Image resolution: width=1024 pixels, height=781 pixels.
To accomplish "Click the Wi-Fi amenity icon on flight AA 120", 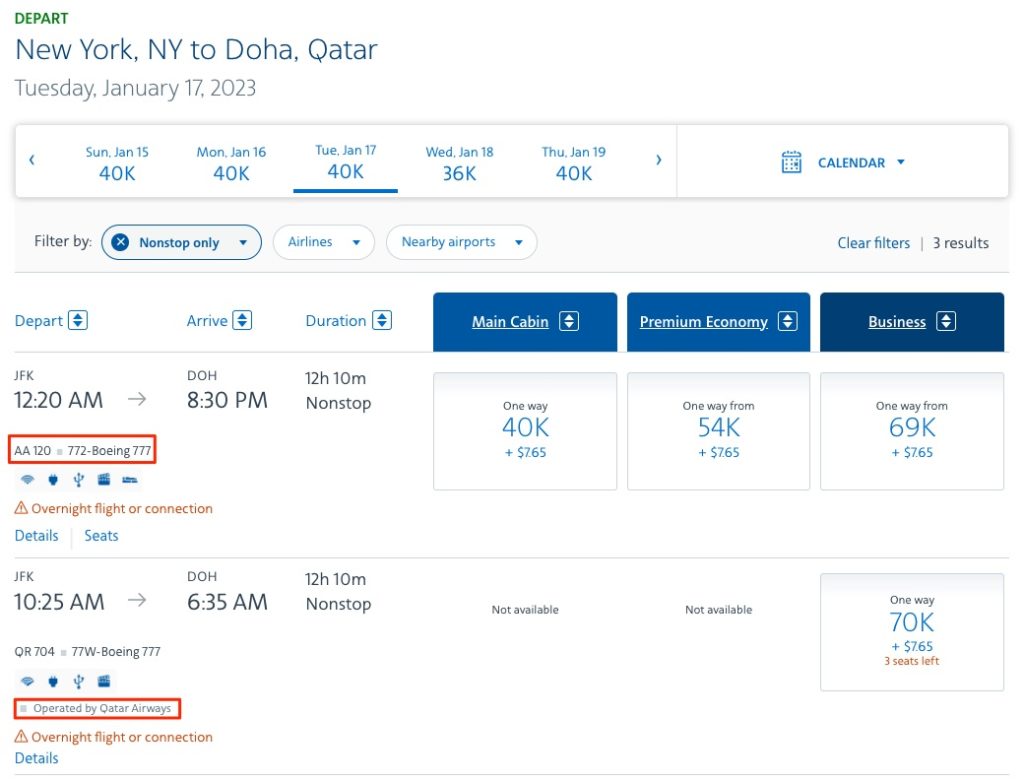I will click(27, 479).
